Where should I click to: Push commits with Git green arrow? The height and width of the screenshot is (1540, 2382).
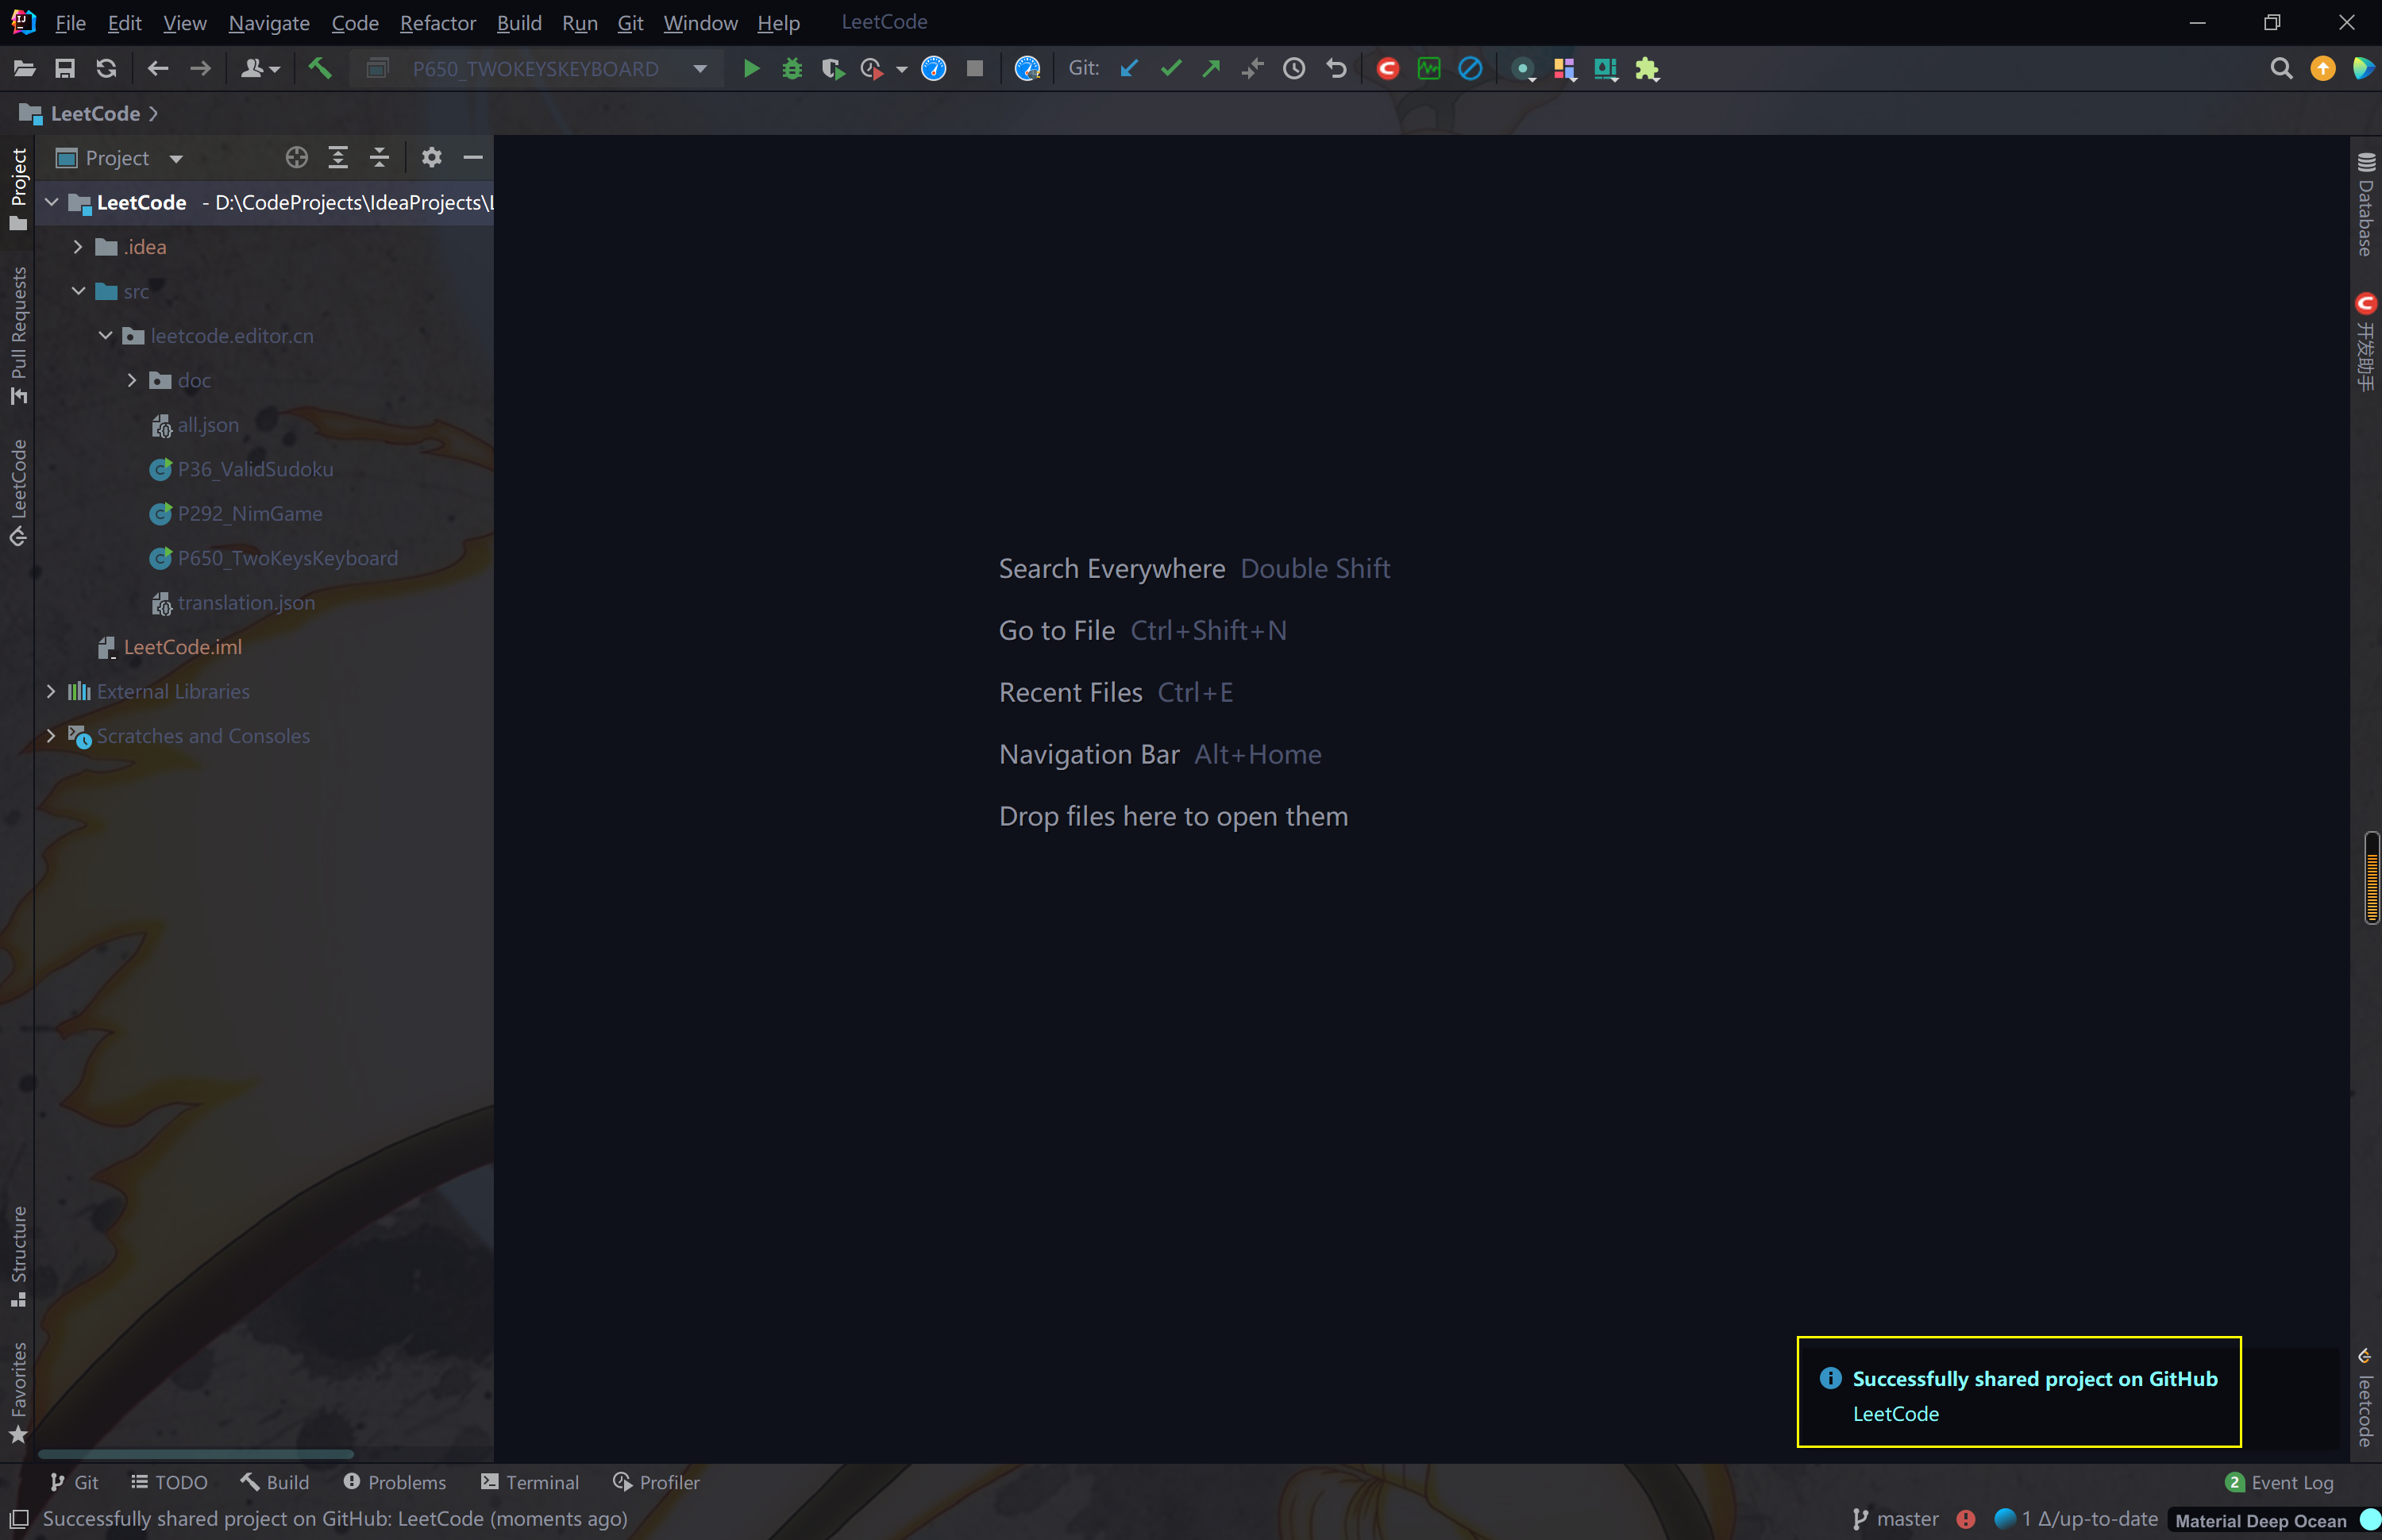tap(1211, 69)
